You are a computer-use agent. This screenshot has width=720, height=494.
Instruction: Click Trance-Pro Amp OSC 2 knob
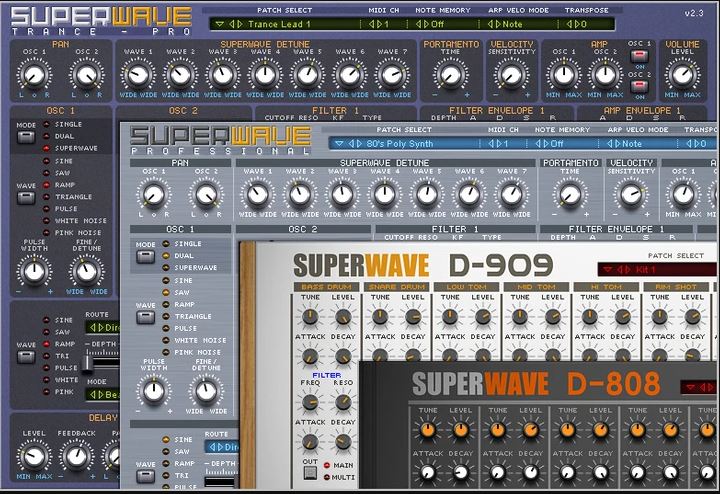click(x=605, y=75)
